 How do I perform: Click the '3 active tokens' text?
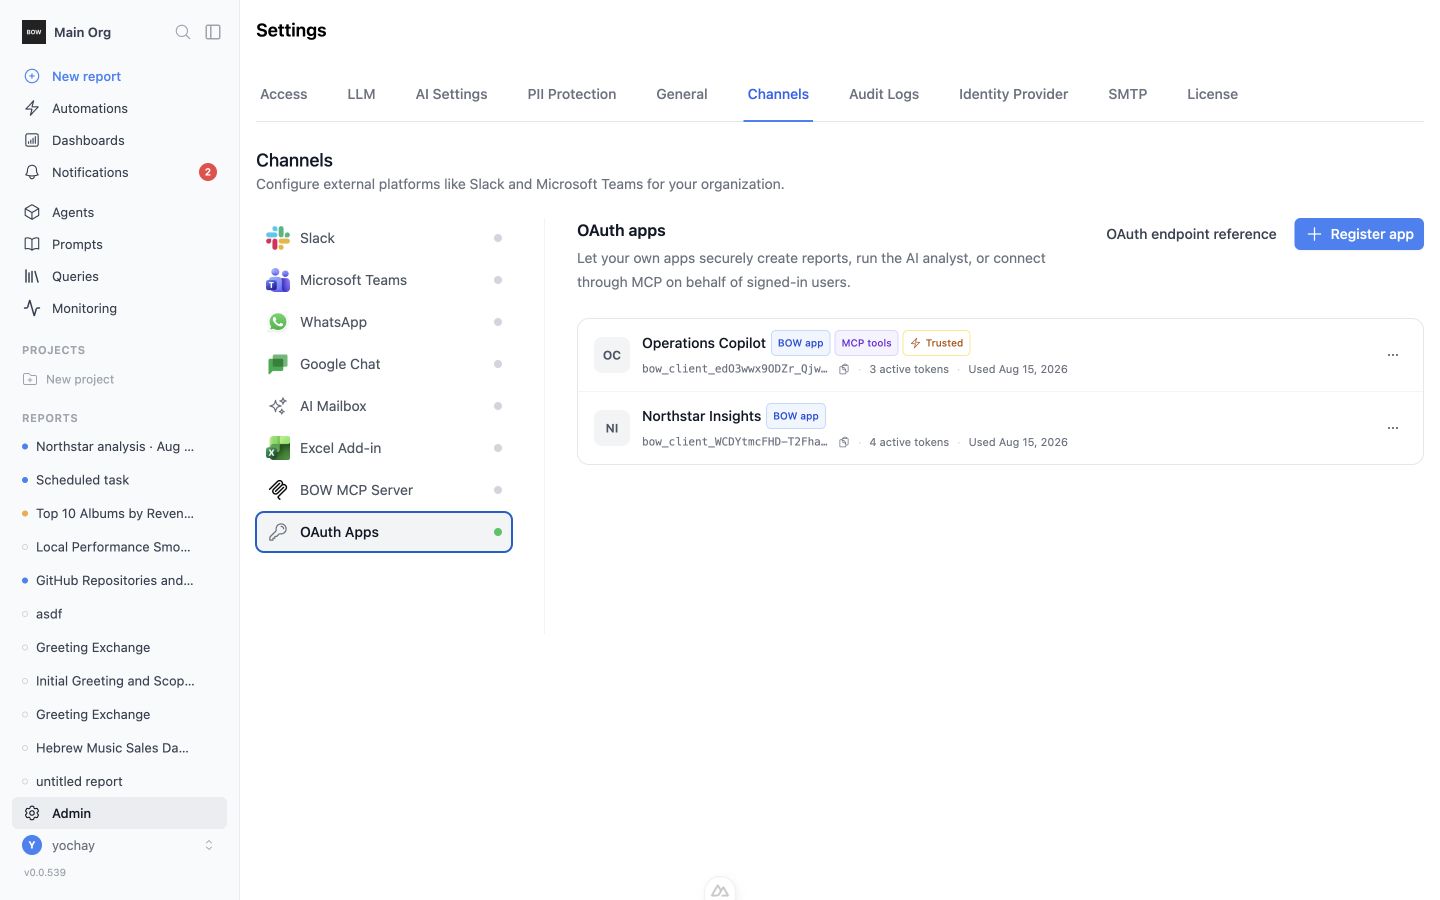pos(909,369)
